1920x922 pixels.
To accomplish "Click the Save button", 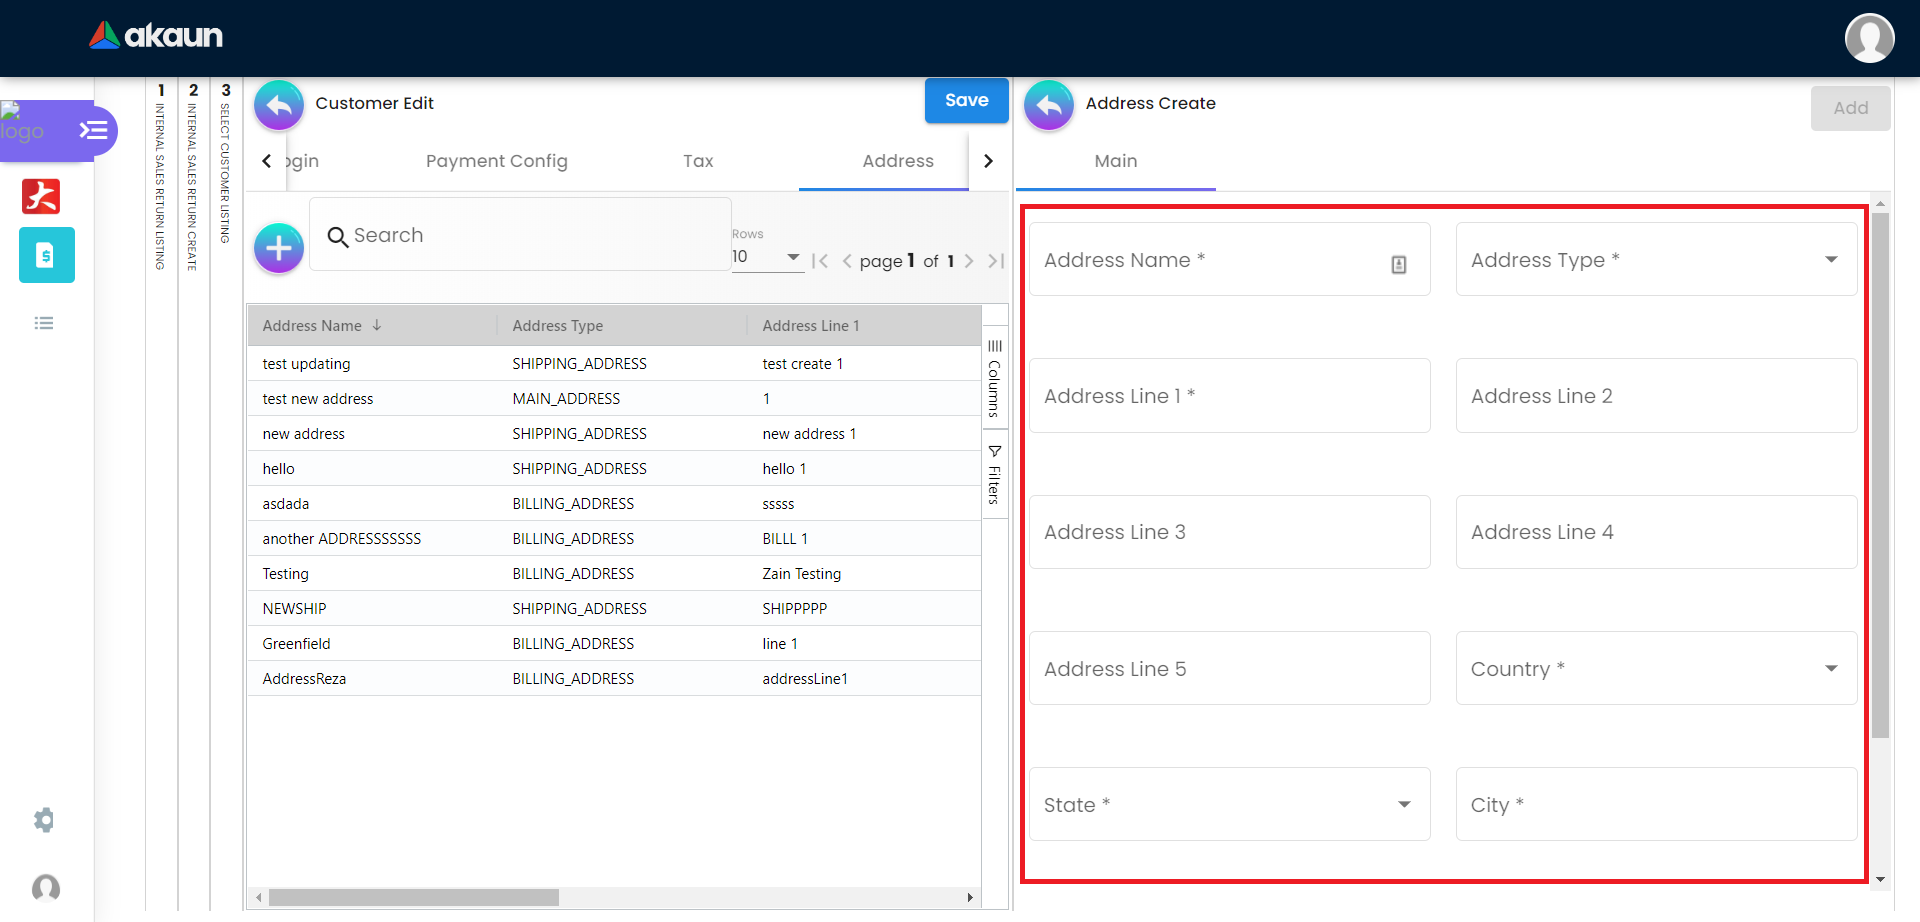I will pyautogui.click(x=966, y=101).
